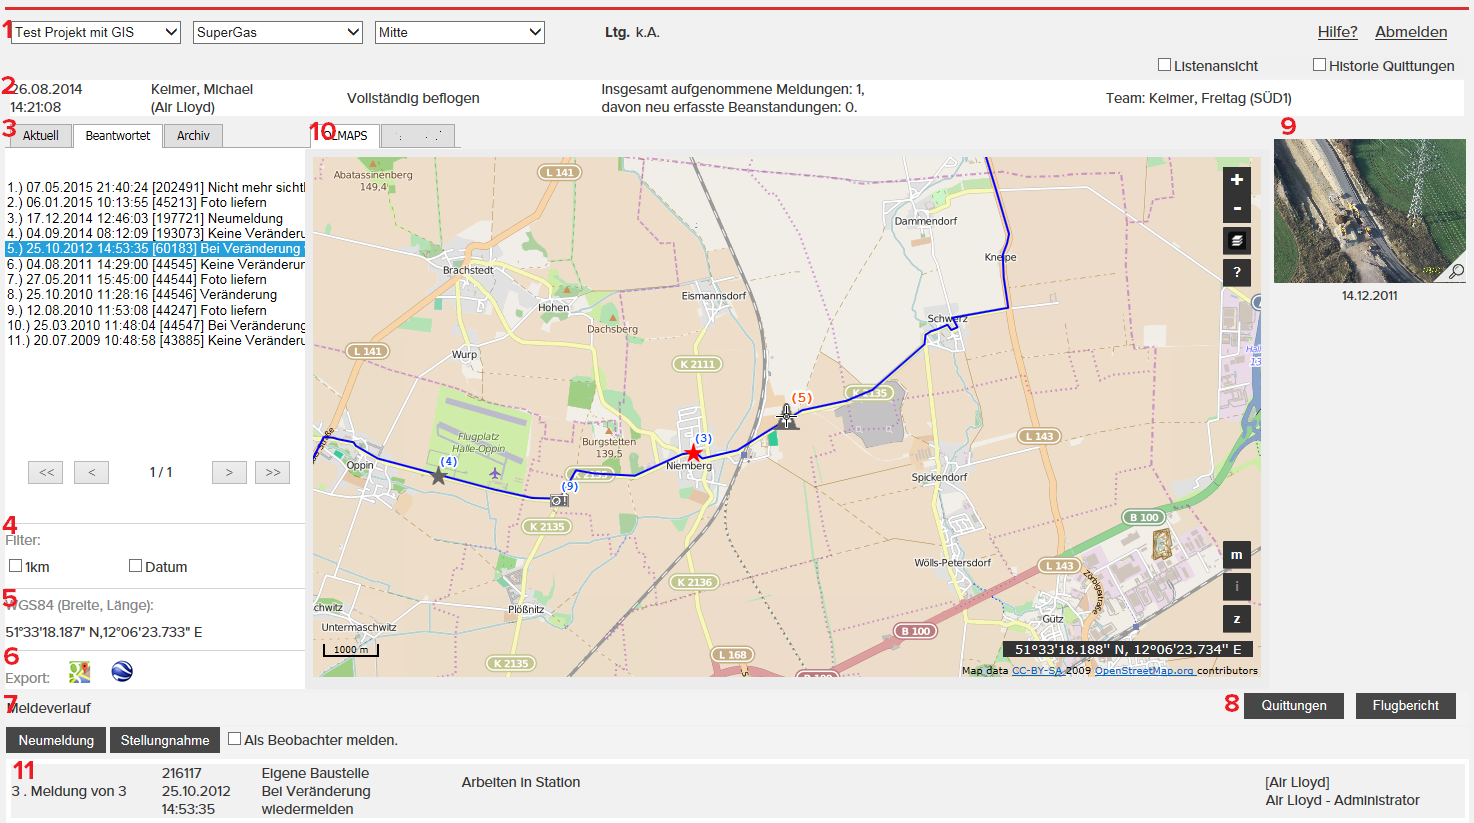1474x823 pixels.
Task: Select entry 3.) 17.12.2014 [197721] Neumeldung
Action: coord(155,218)
